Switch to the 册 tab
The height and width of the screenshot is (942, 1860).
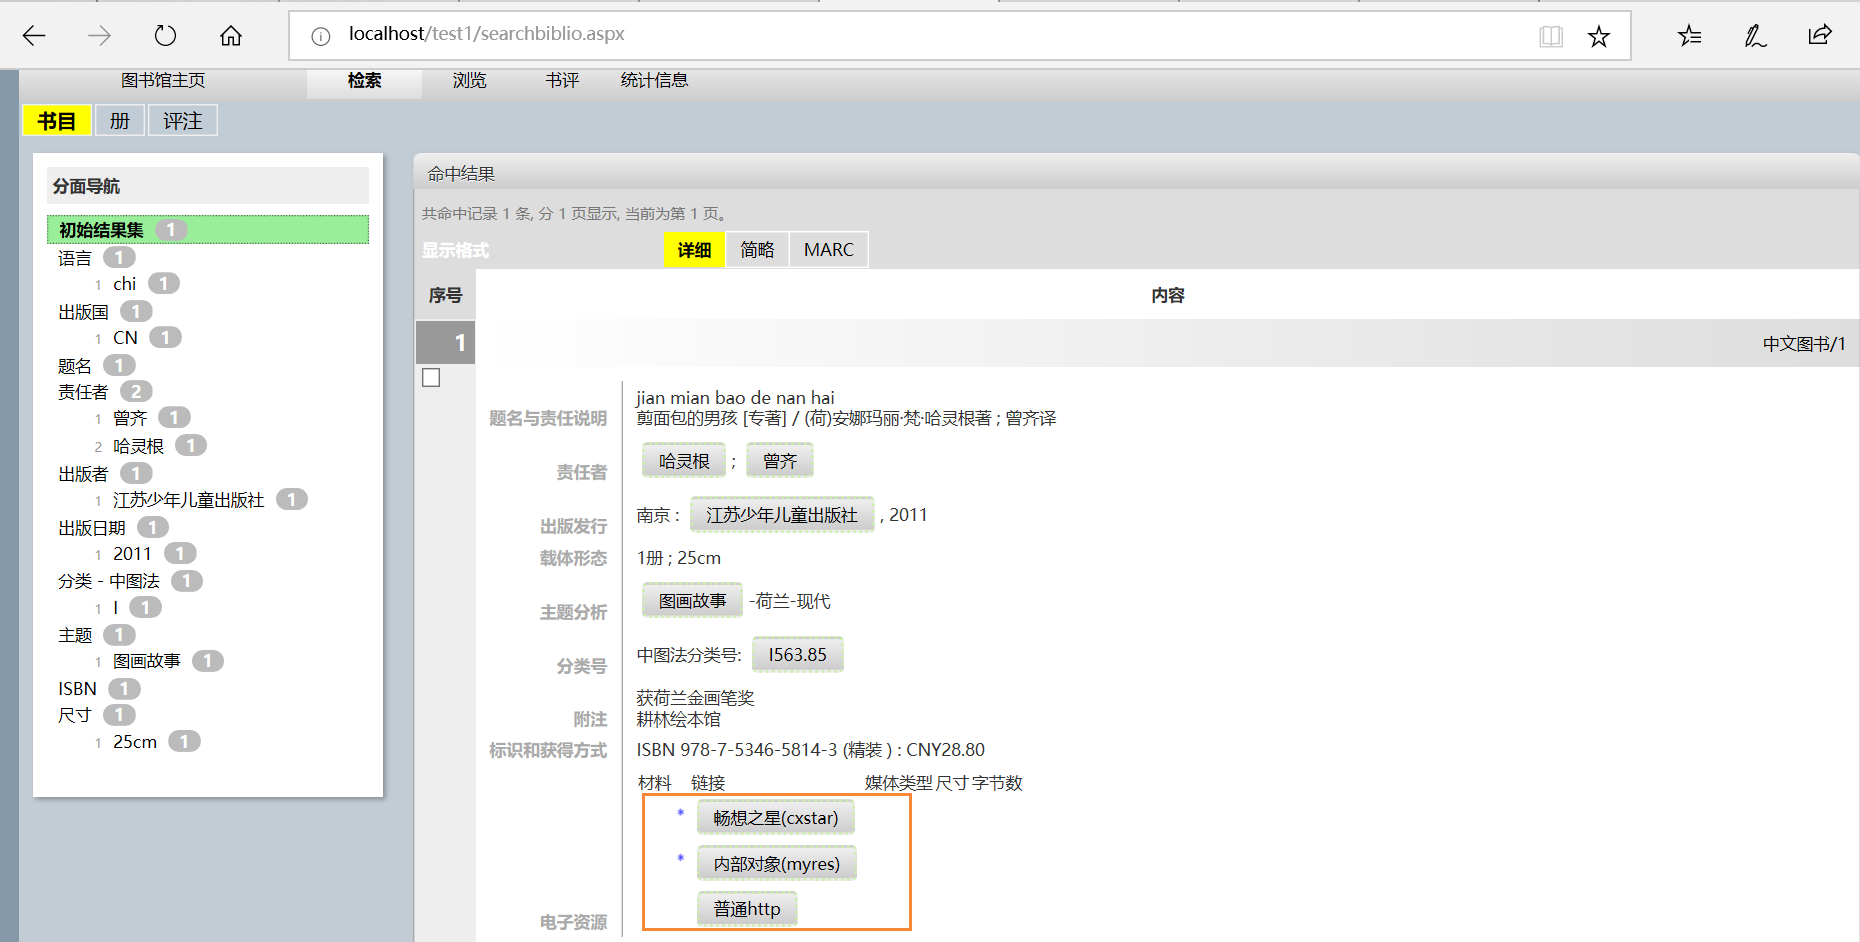tap(119, 120)
